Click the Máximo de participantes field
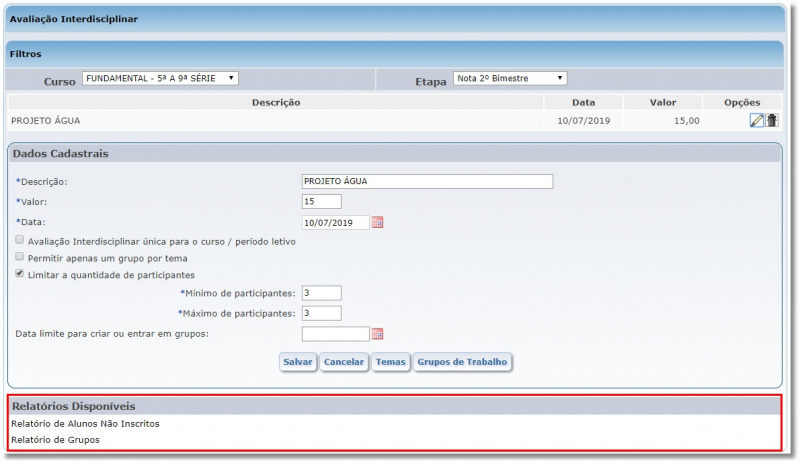Image resolution: width=800 pixels, height=463 pixels. point(321,313)
